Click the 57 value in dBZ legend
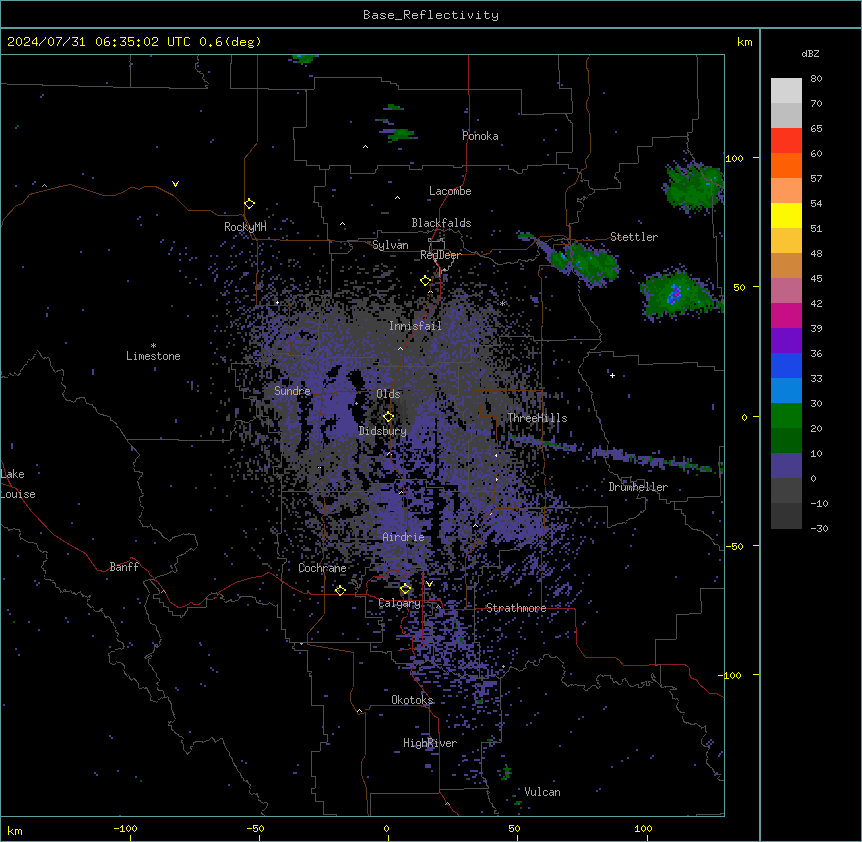Viewport: 862px width, 842px height. coord(816,179)
